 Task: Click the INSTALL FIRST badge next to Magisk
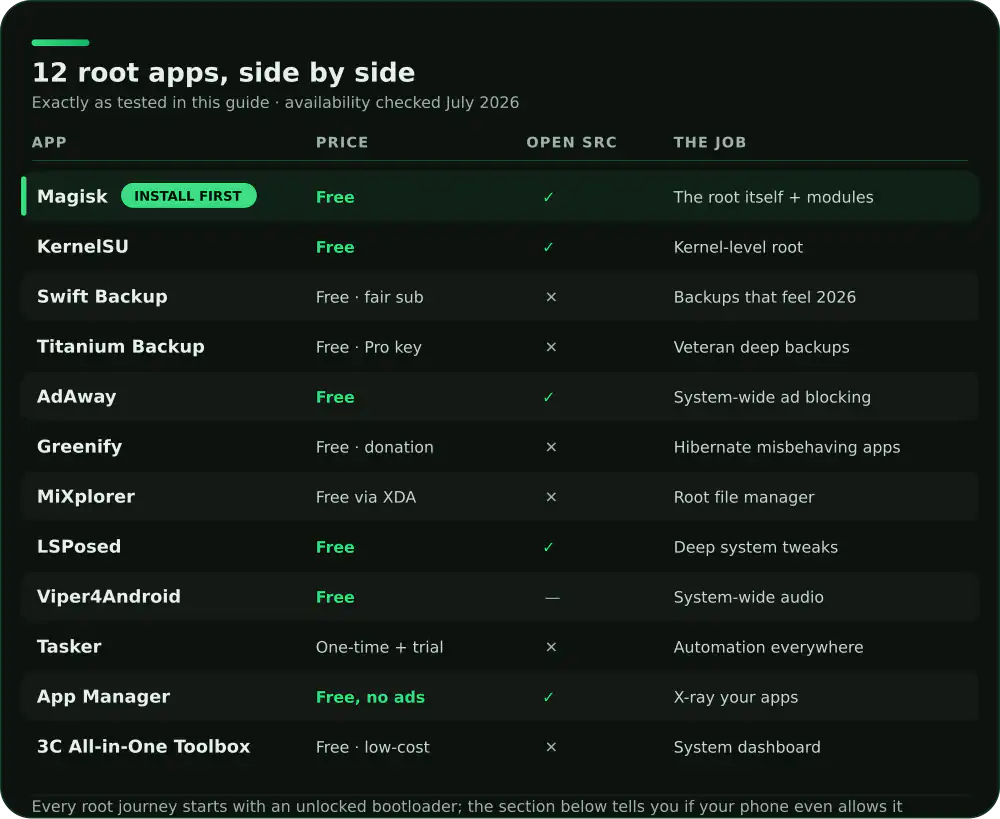(x=189, y=196)
